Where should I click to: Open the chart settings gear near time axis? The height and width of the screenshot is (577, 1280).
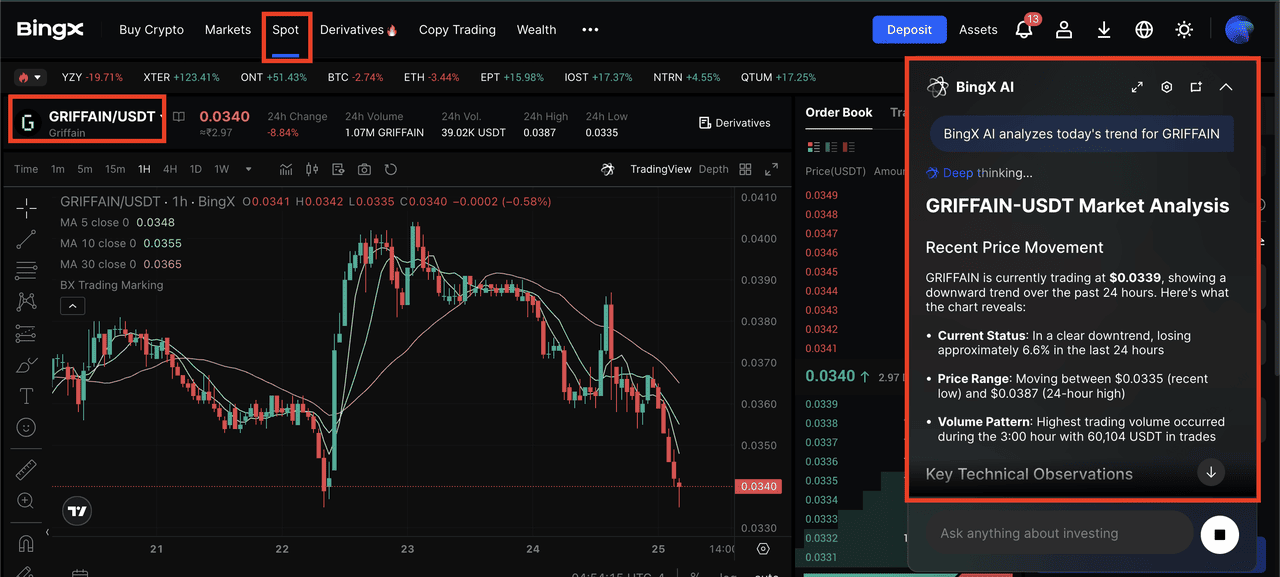click(763, 549)
